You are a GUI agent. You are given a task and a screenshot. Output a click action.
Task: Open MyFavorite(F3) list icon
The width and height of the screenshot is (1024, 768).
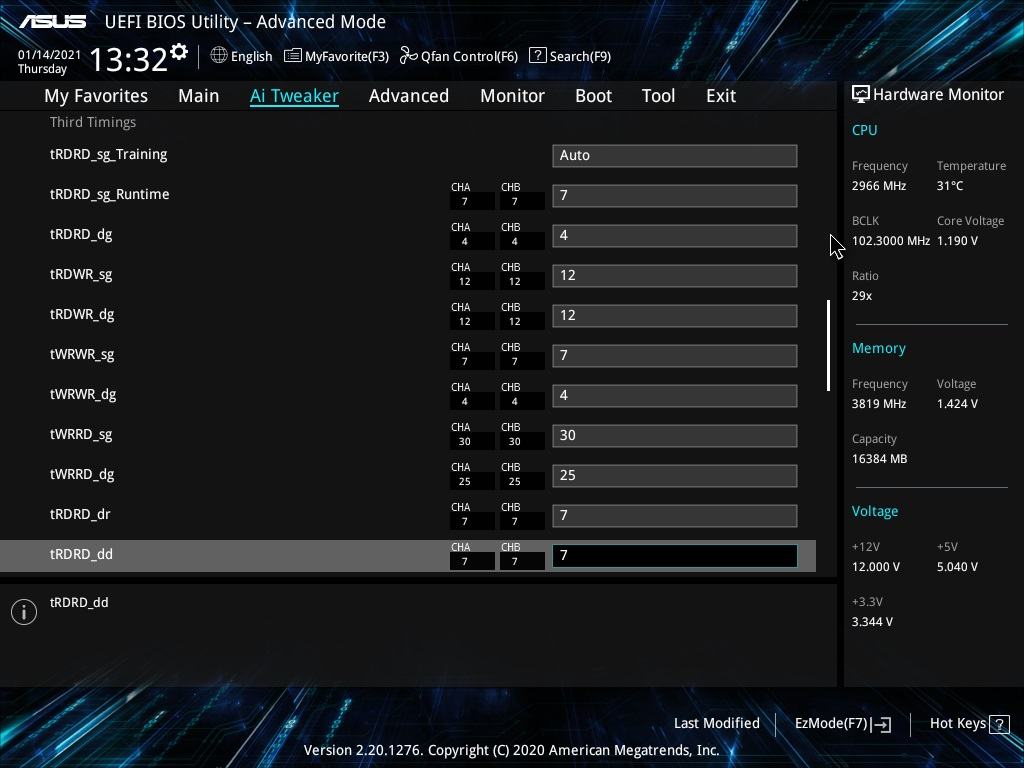tap(293, 56)
